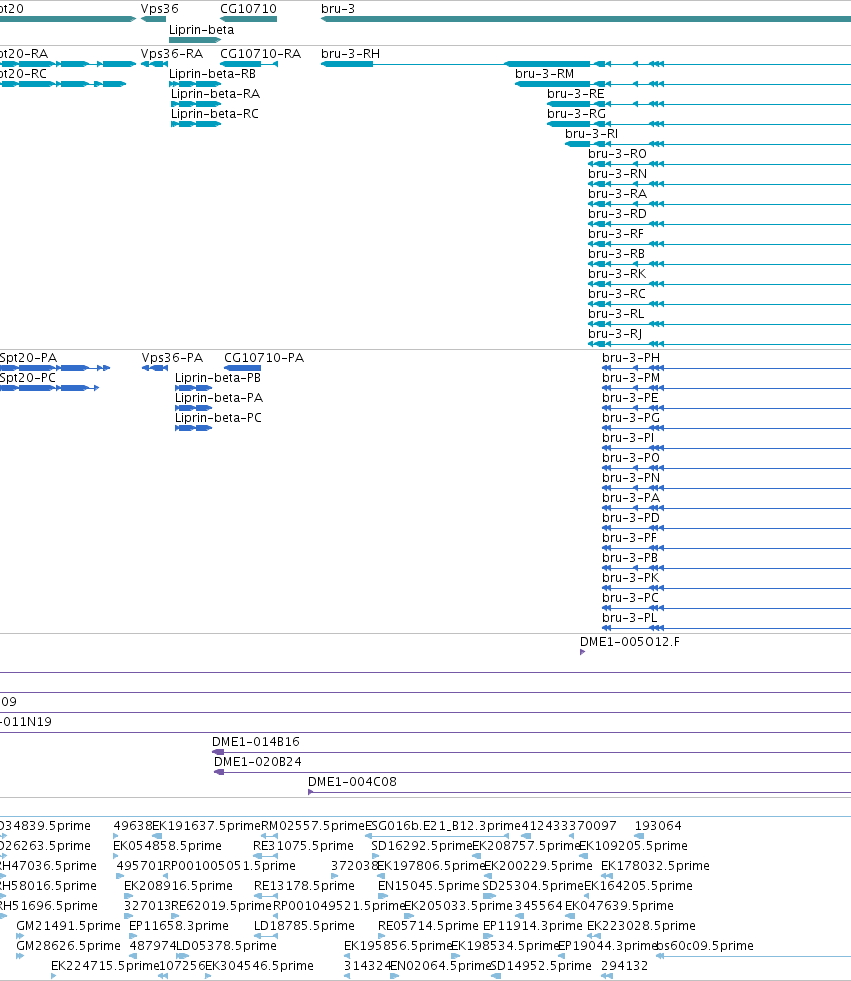
Task: Click the bru-3-RG transcript label
Action: (576, 114)
